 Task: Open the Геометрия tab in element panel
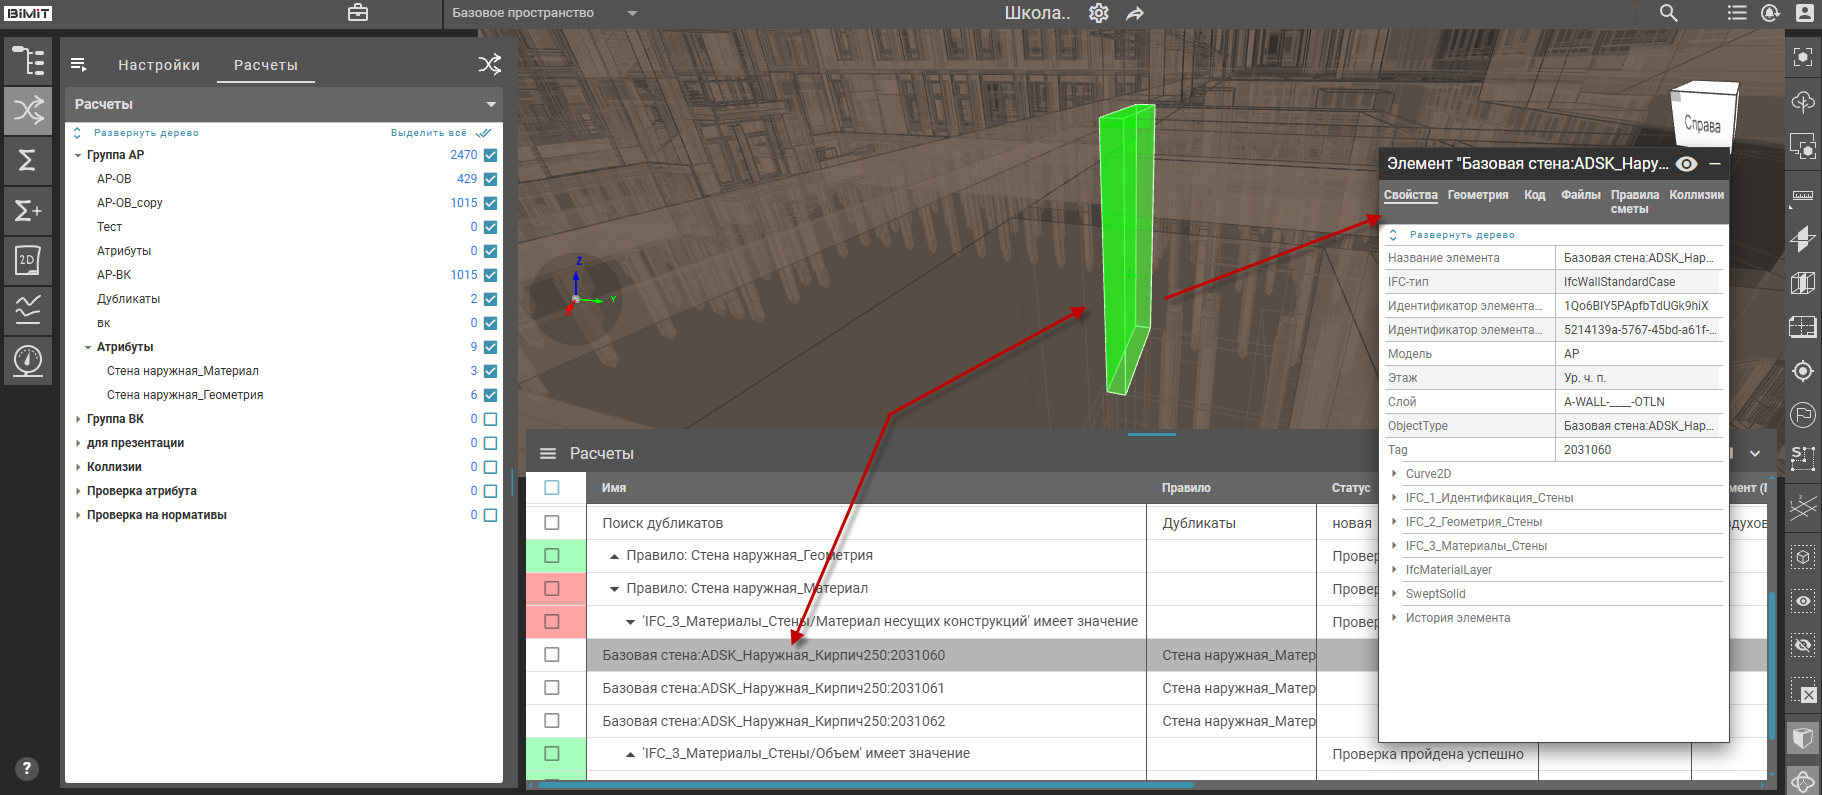click(x=1477, y=195)
